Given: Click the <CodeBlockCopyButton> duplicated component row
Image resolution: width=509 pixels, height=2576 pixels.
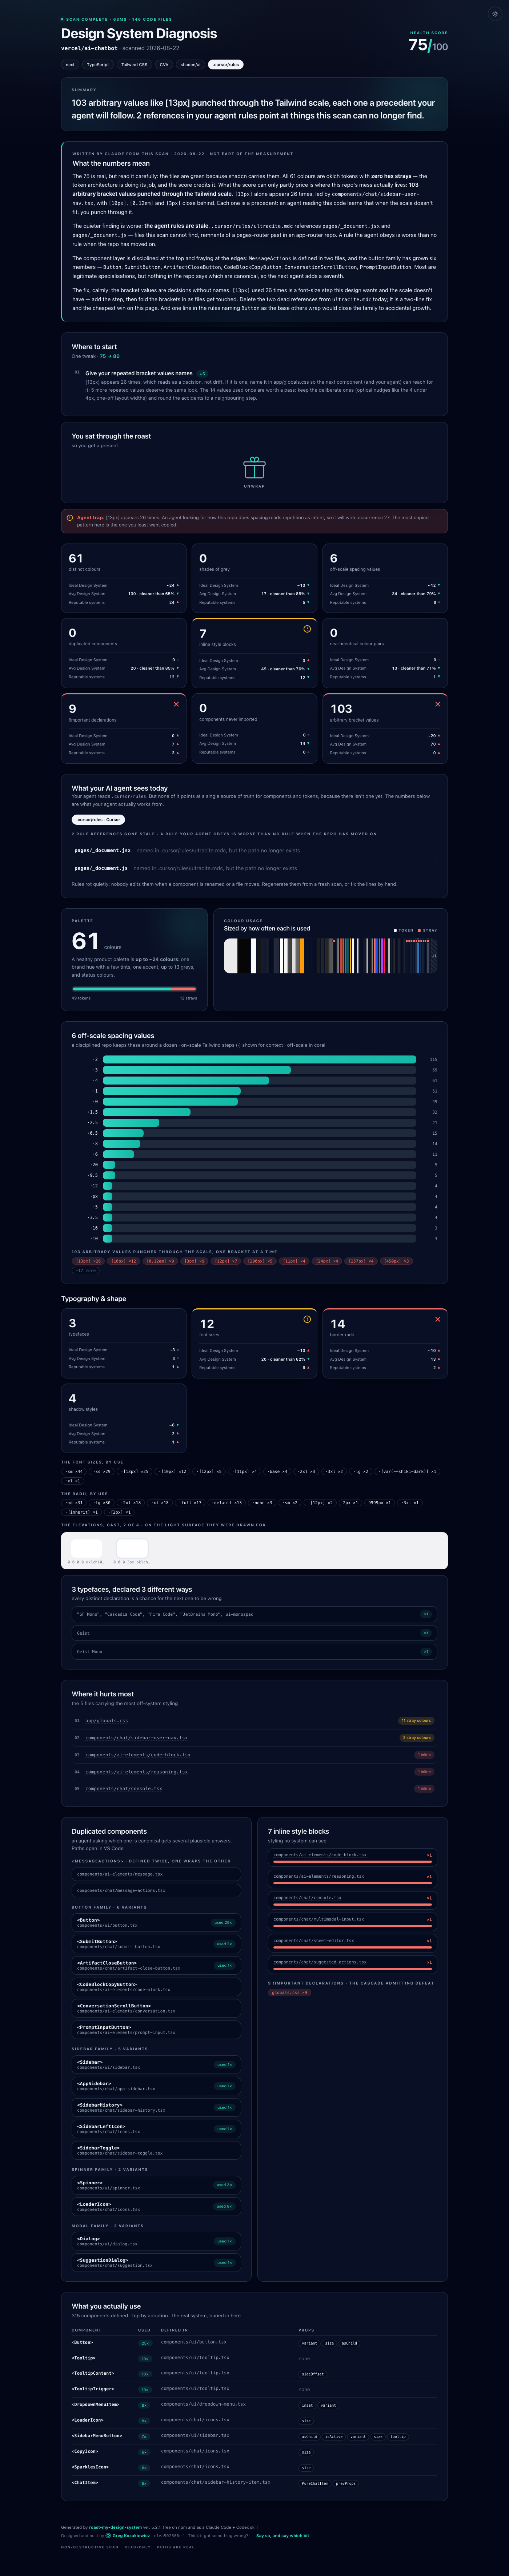Looking at the screenshot, I should click(x=156, y=1987).
